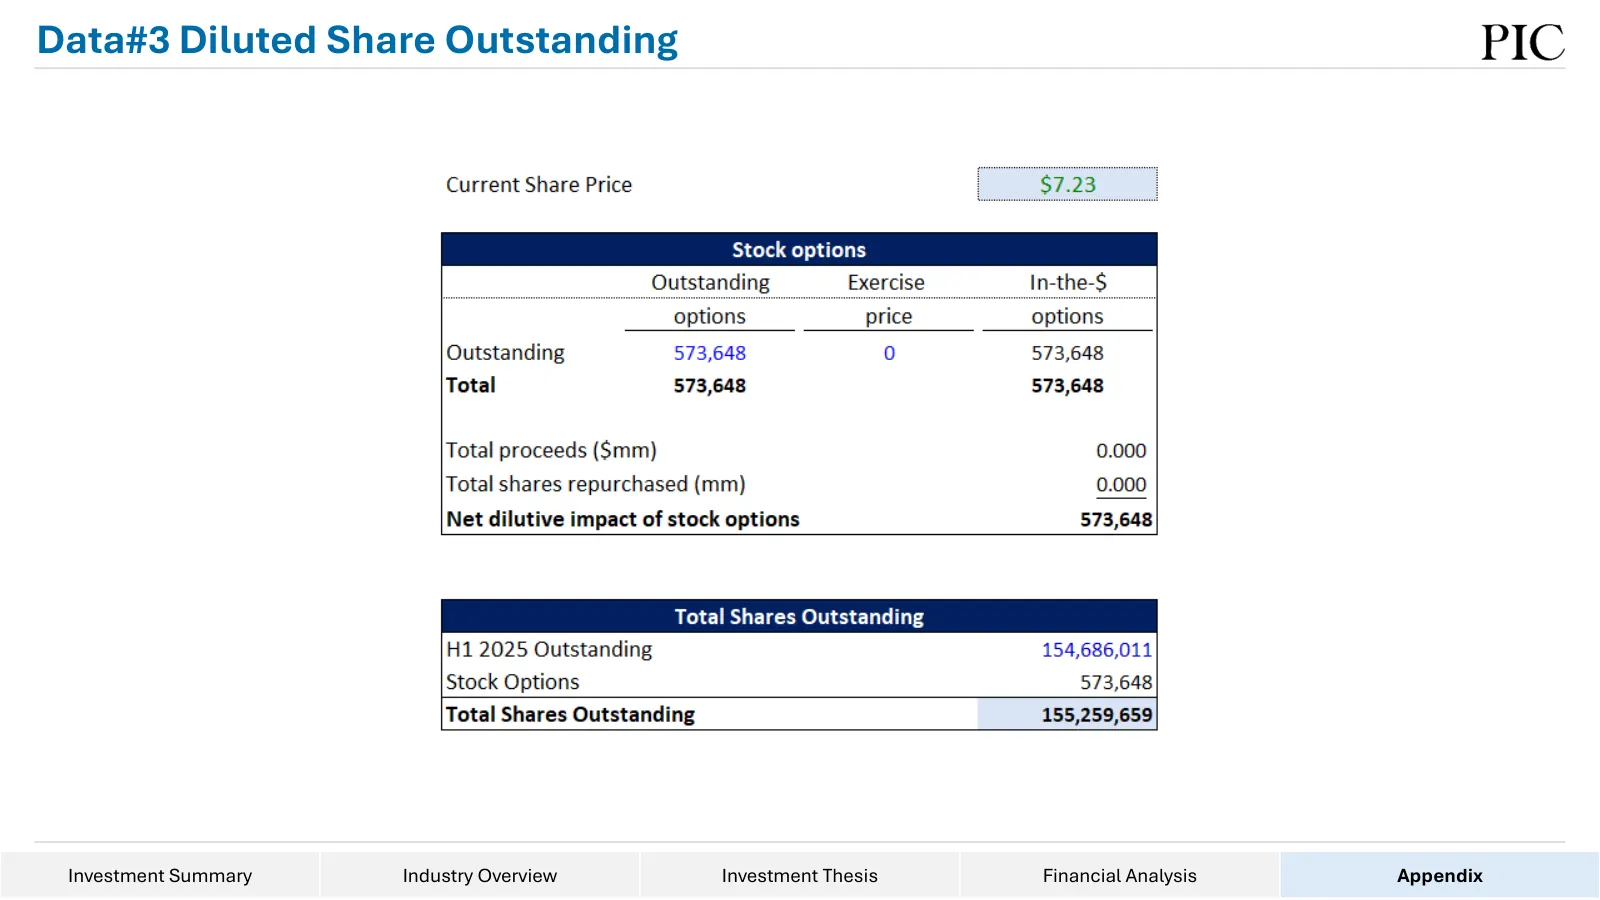Select the Net dilutive impact value 573,648
The height and width of the screenshot is (900, 1600).
pyautogui.click(x=1116, y=520)
